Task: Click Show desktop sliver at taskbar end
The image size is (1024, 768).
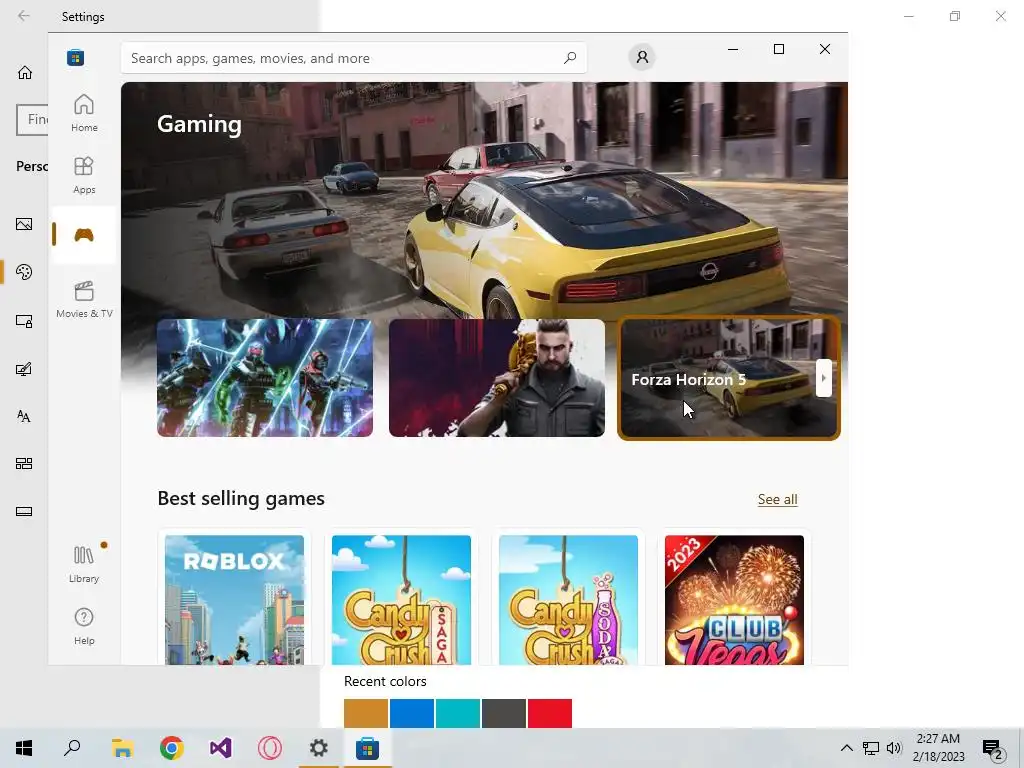Action: click(x=1021, y=748)
